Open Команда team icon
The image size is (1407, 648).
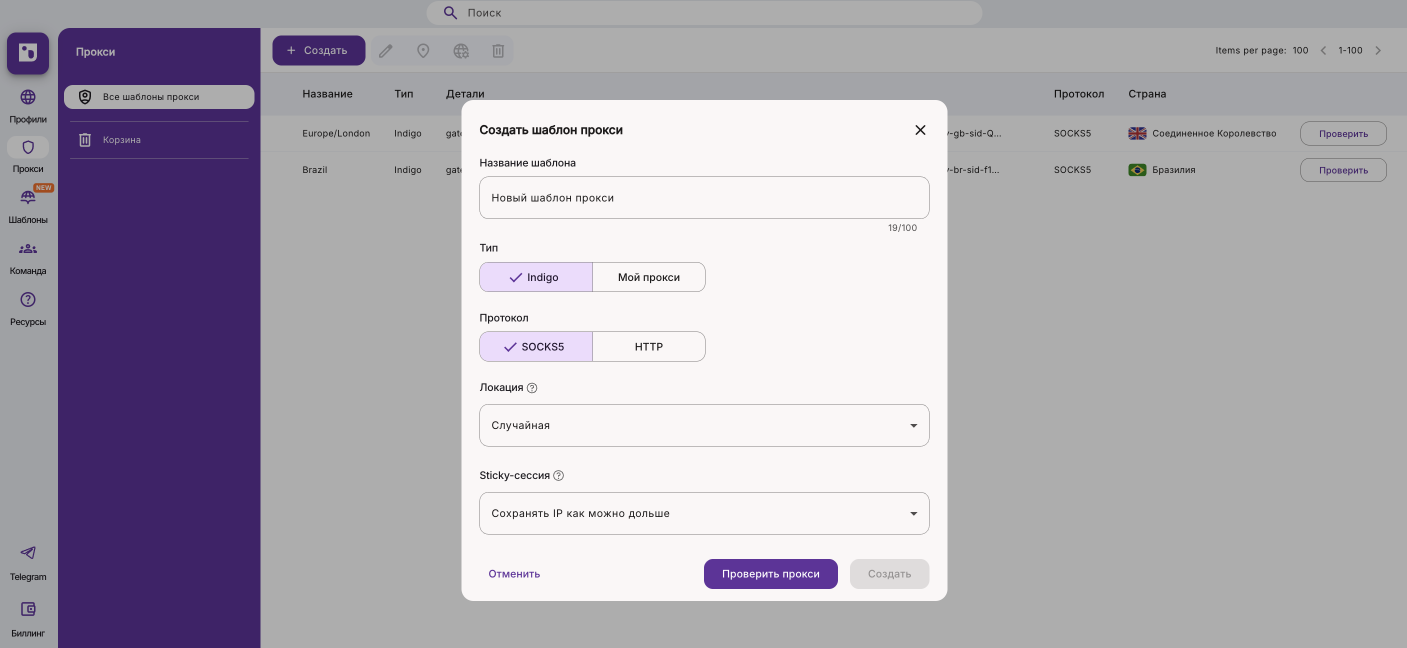(28, 249)
